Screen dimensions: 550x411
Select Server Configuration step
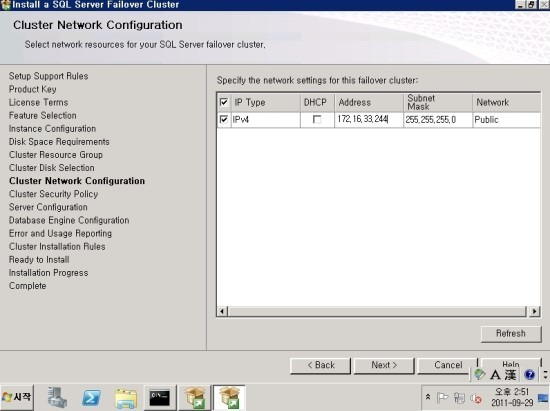click(x=48, y=207)
